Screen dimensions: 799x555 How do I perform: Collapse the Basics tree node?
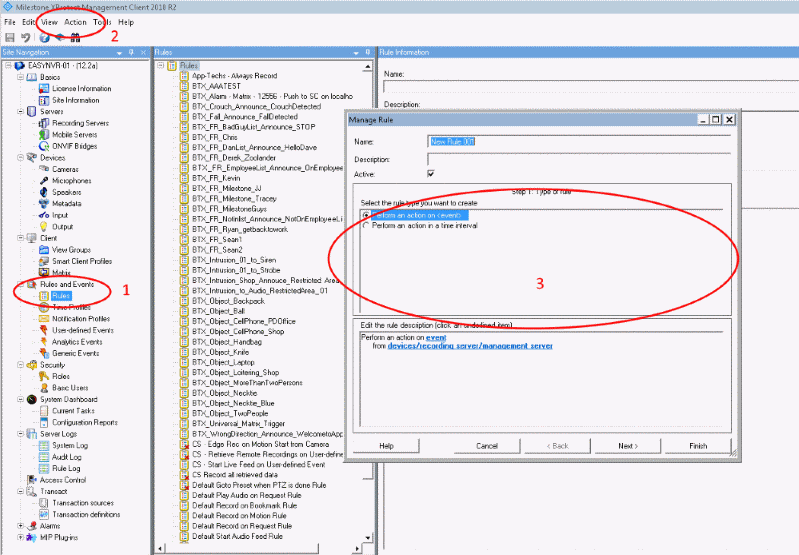coord(20,77)
